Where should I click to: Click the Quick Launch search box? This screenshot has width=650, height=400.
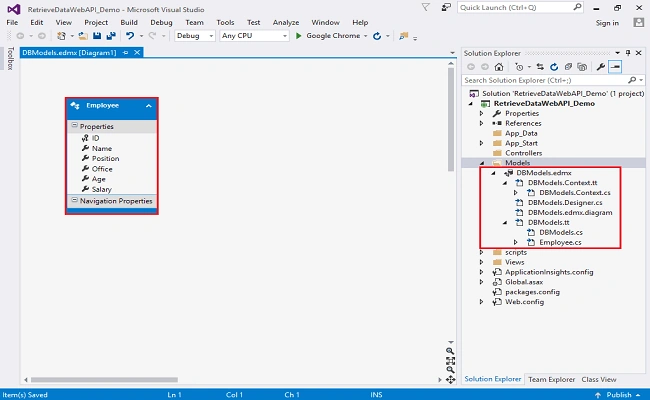(520, 7)
